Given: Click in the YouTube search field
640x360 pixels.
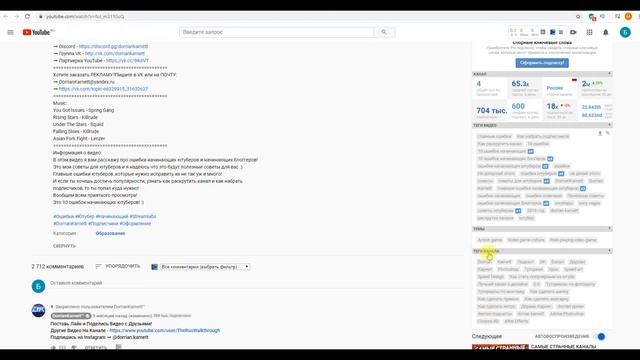Looking at the screenshot, I should click(276, 32).
